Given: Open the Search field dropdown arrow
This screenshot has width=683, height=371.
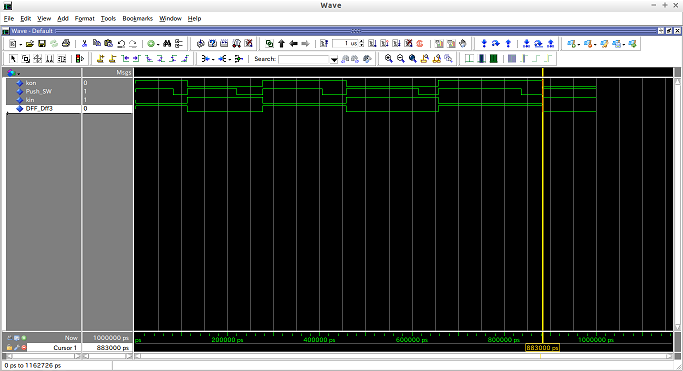Looking at the screenshot, I should (x=334, y=59).
